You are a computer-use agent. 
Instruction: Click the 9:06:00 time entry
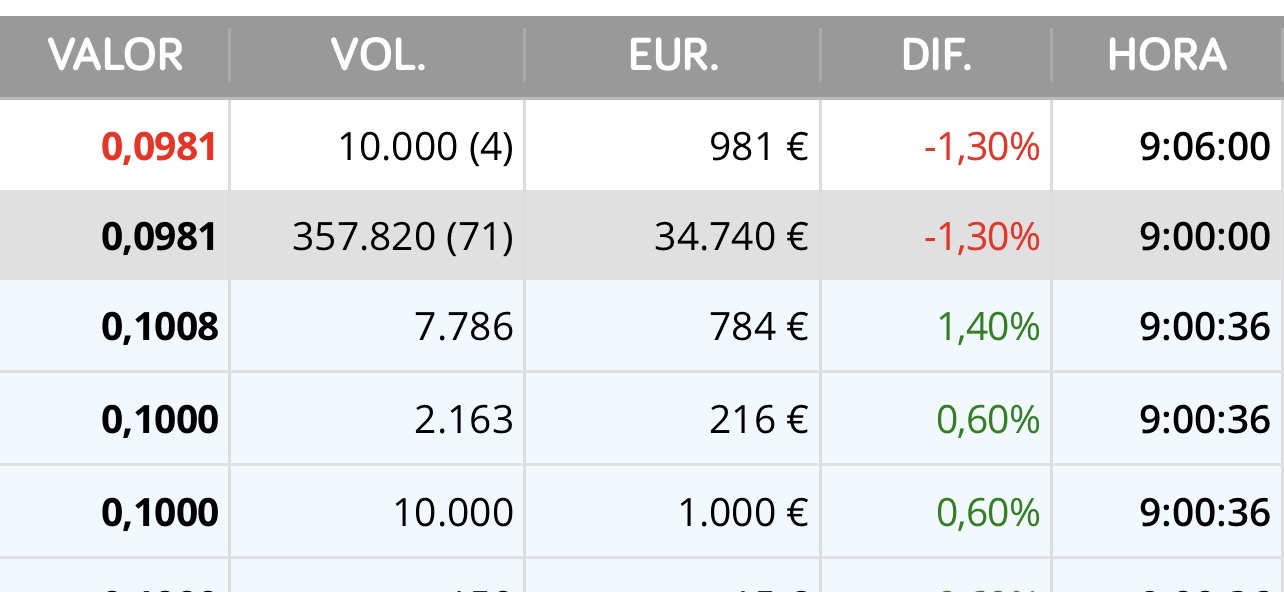pos(1205,147)
